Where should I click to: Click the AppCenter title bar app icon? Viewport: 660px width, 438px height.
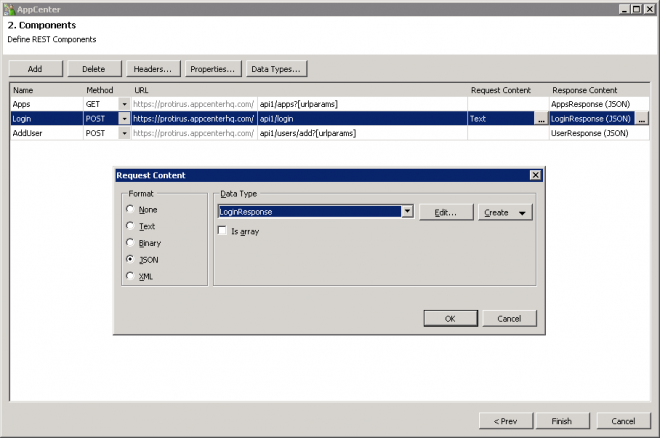[9, 9]
